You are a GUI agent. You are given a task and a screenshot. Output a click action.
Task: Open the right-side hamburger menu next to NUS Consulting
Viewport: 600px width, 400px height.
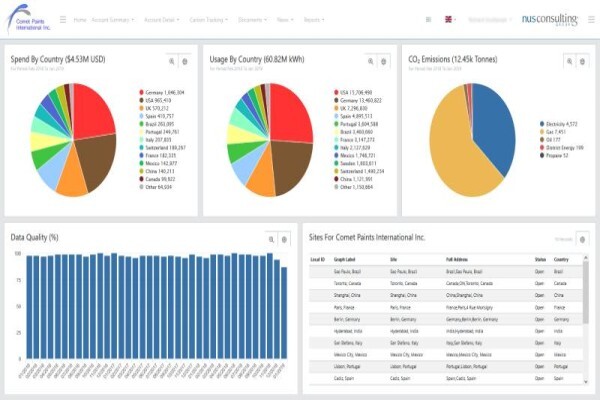(x=591, y=19)
